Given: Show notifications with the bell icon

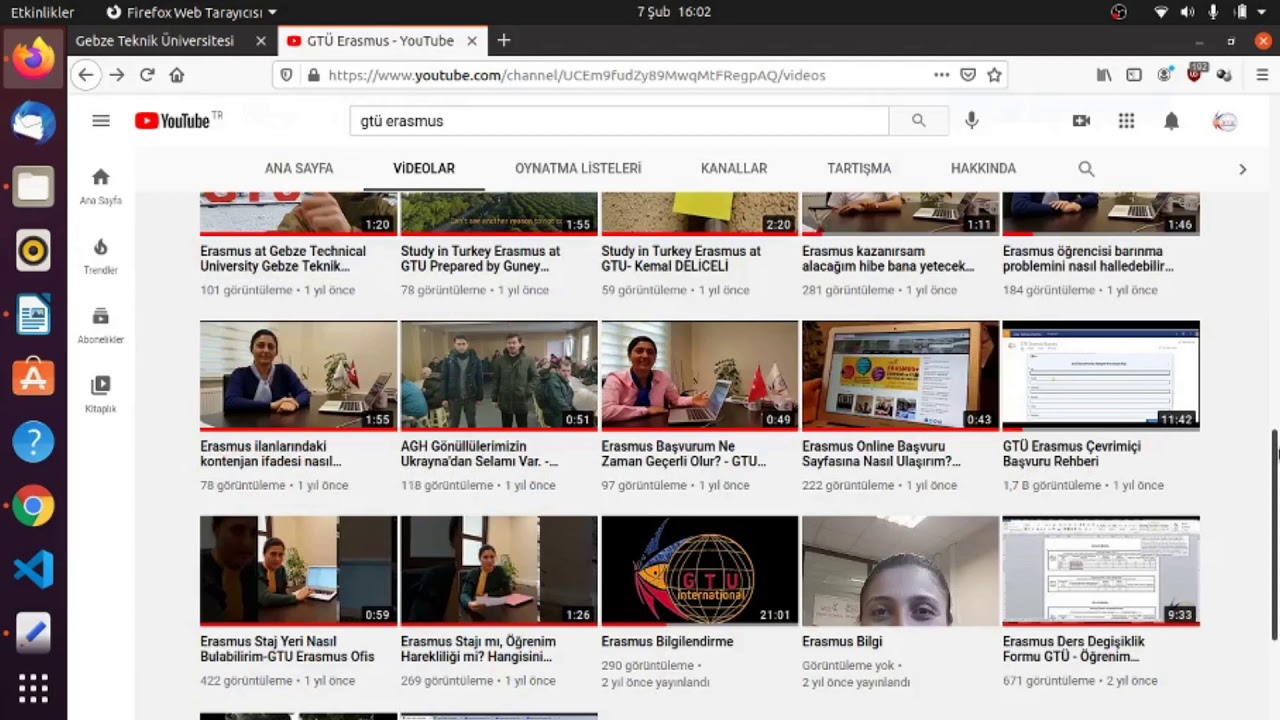Looking at the screenshot, I should click(x=1171, y=121).
